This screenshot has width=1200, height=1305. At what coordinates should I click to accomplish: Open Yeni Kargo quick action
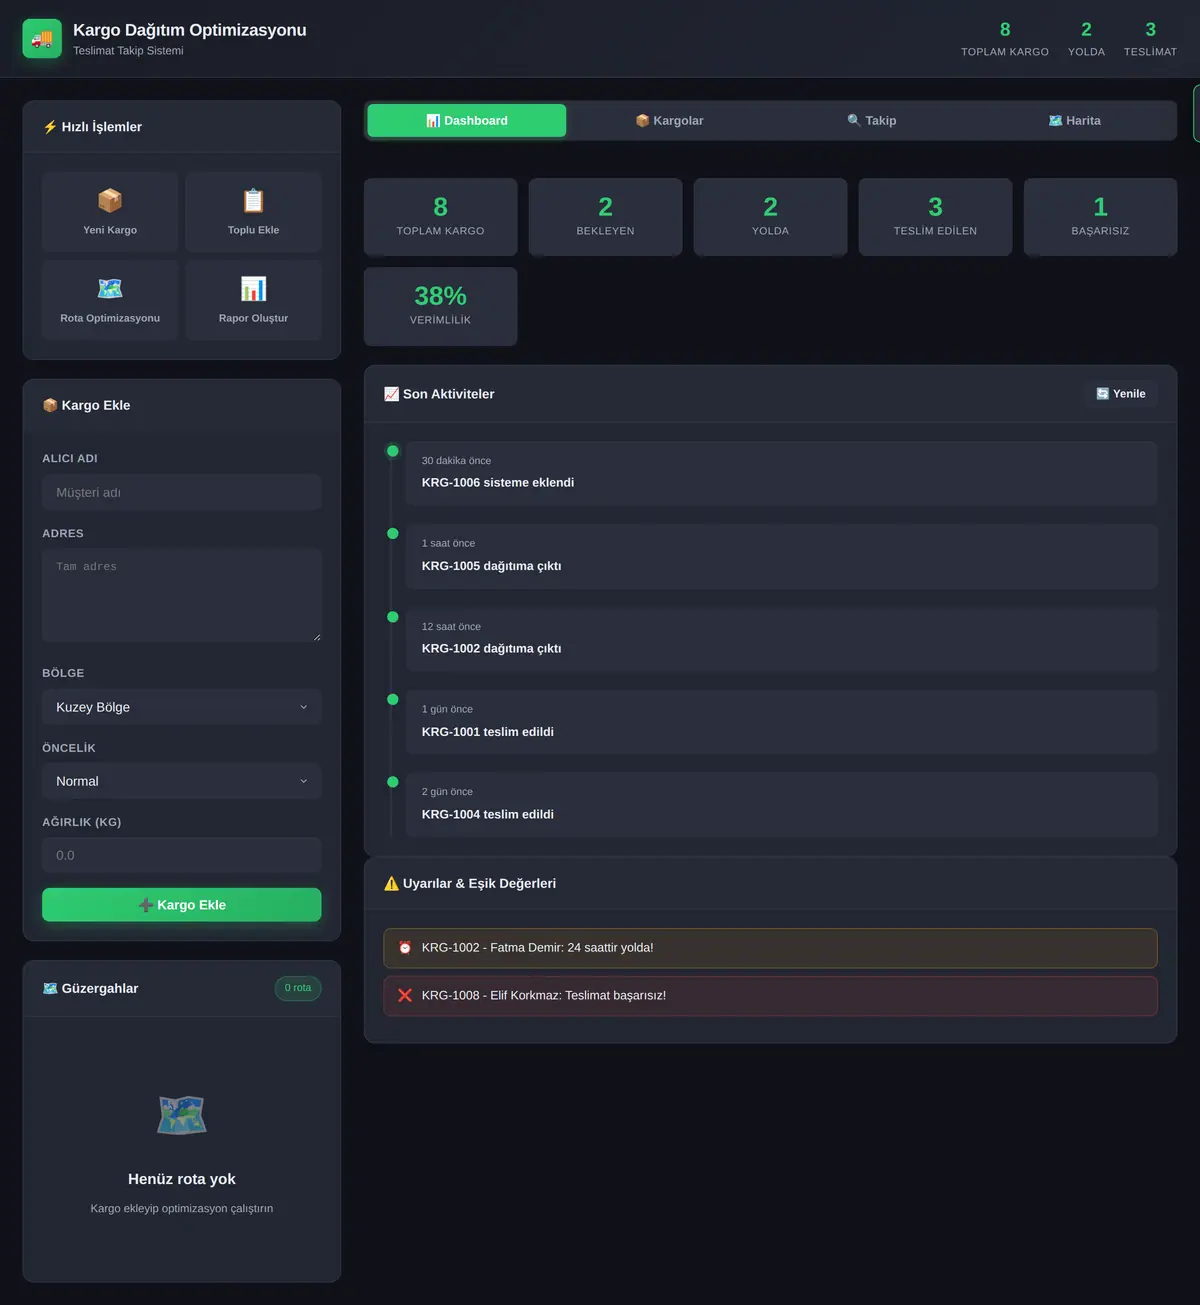click(110, 211)
